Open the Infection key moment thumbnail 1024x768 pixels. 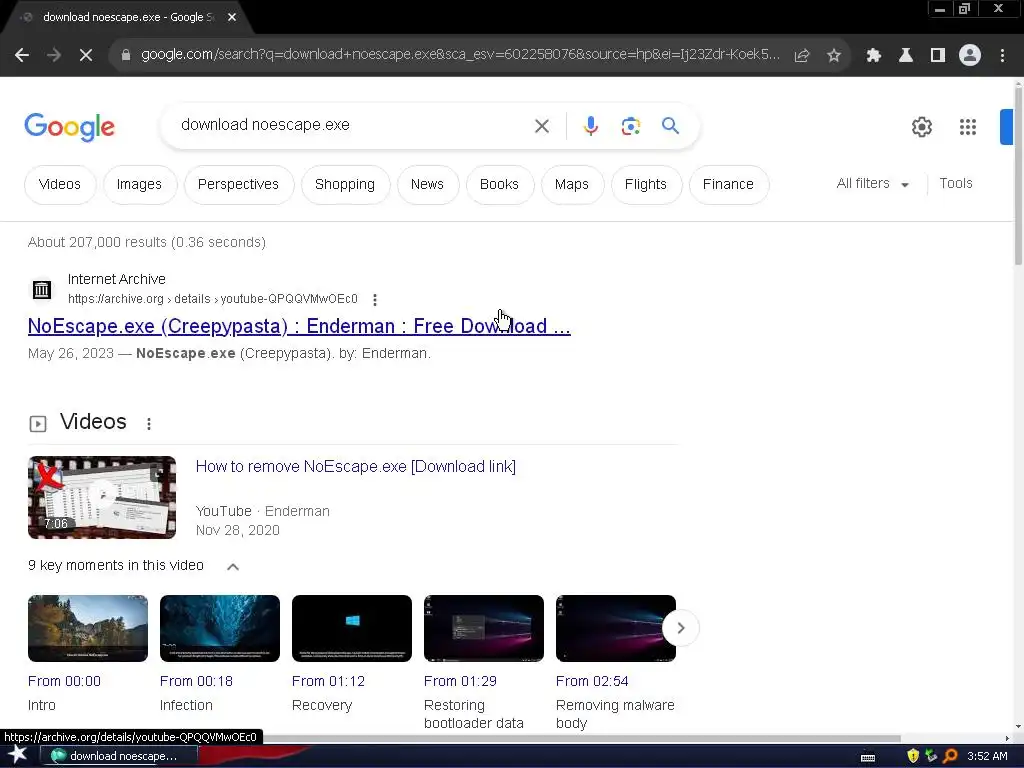[x=219, y=628]
